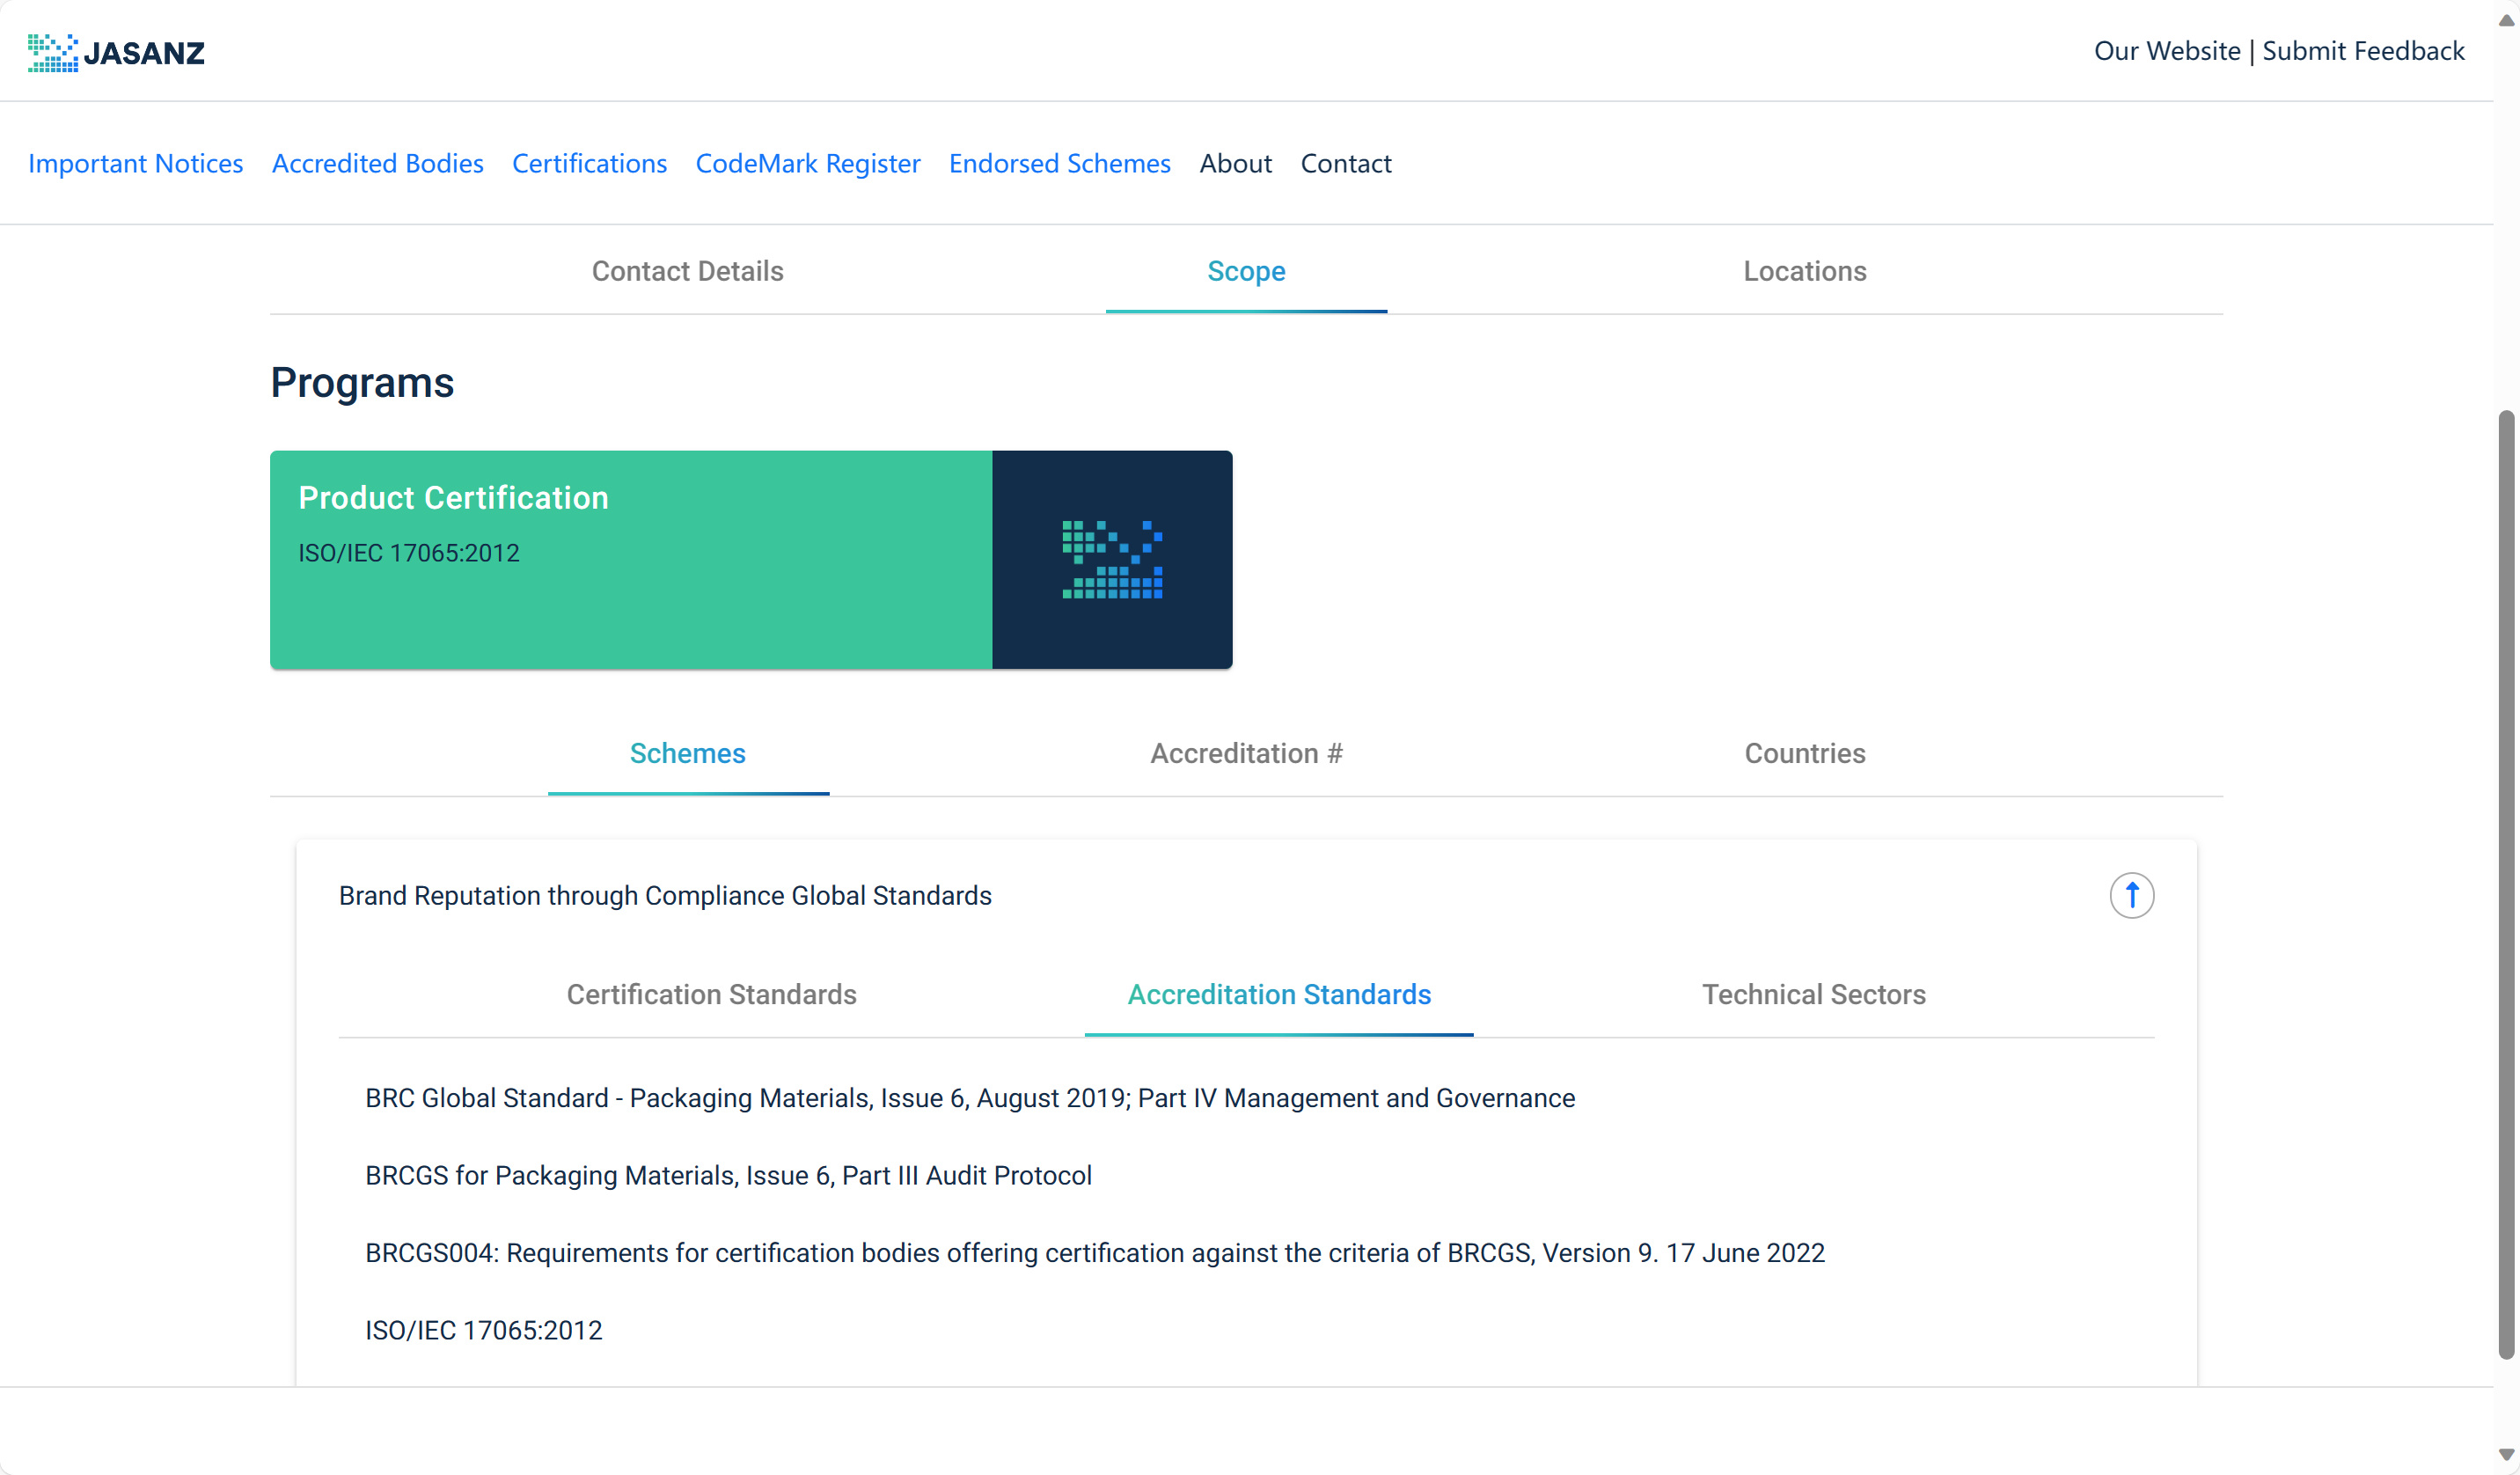Open the Contact Details tab

tap(688, 268)
